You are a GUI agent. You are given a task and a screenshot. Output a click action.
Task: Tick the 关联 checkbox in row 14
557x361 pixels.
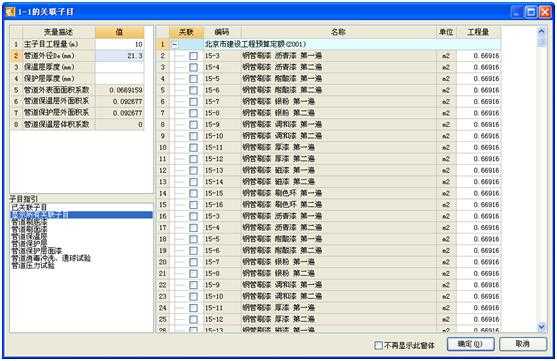(x=193, y=193)
